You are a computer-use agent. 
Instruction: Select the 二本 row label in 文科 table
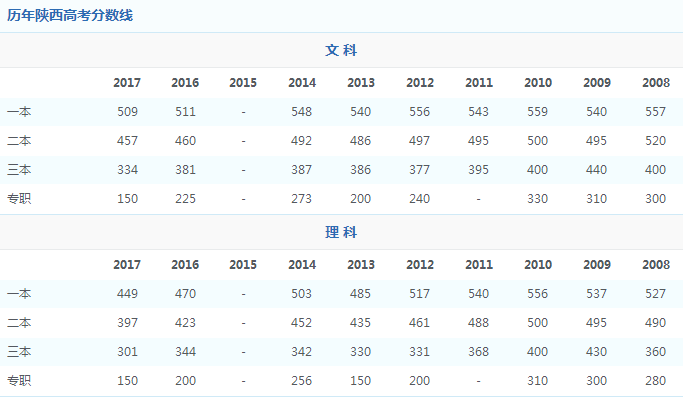click(x=19, y=141)
